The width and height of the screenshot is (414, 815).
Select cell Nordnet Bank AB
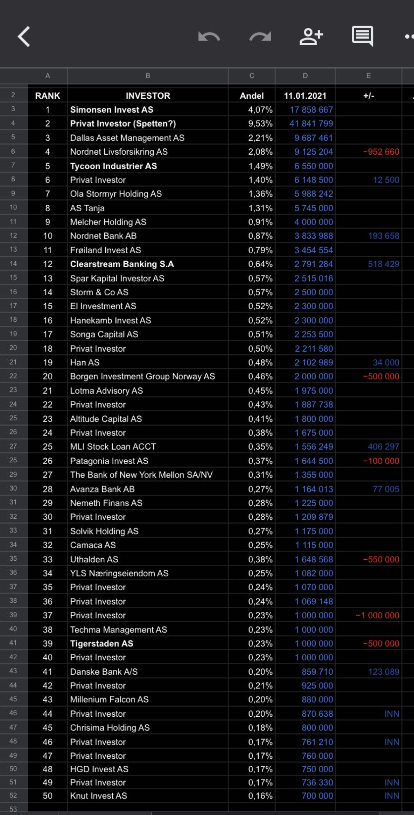148,236
